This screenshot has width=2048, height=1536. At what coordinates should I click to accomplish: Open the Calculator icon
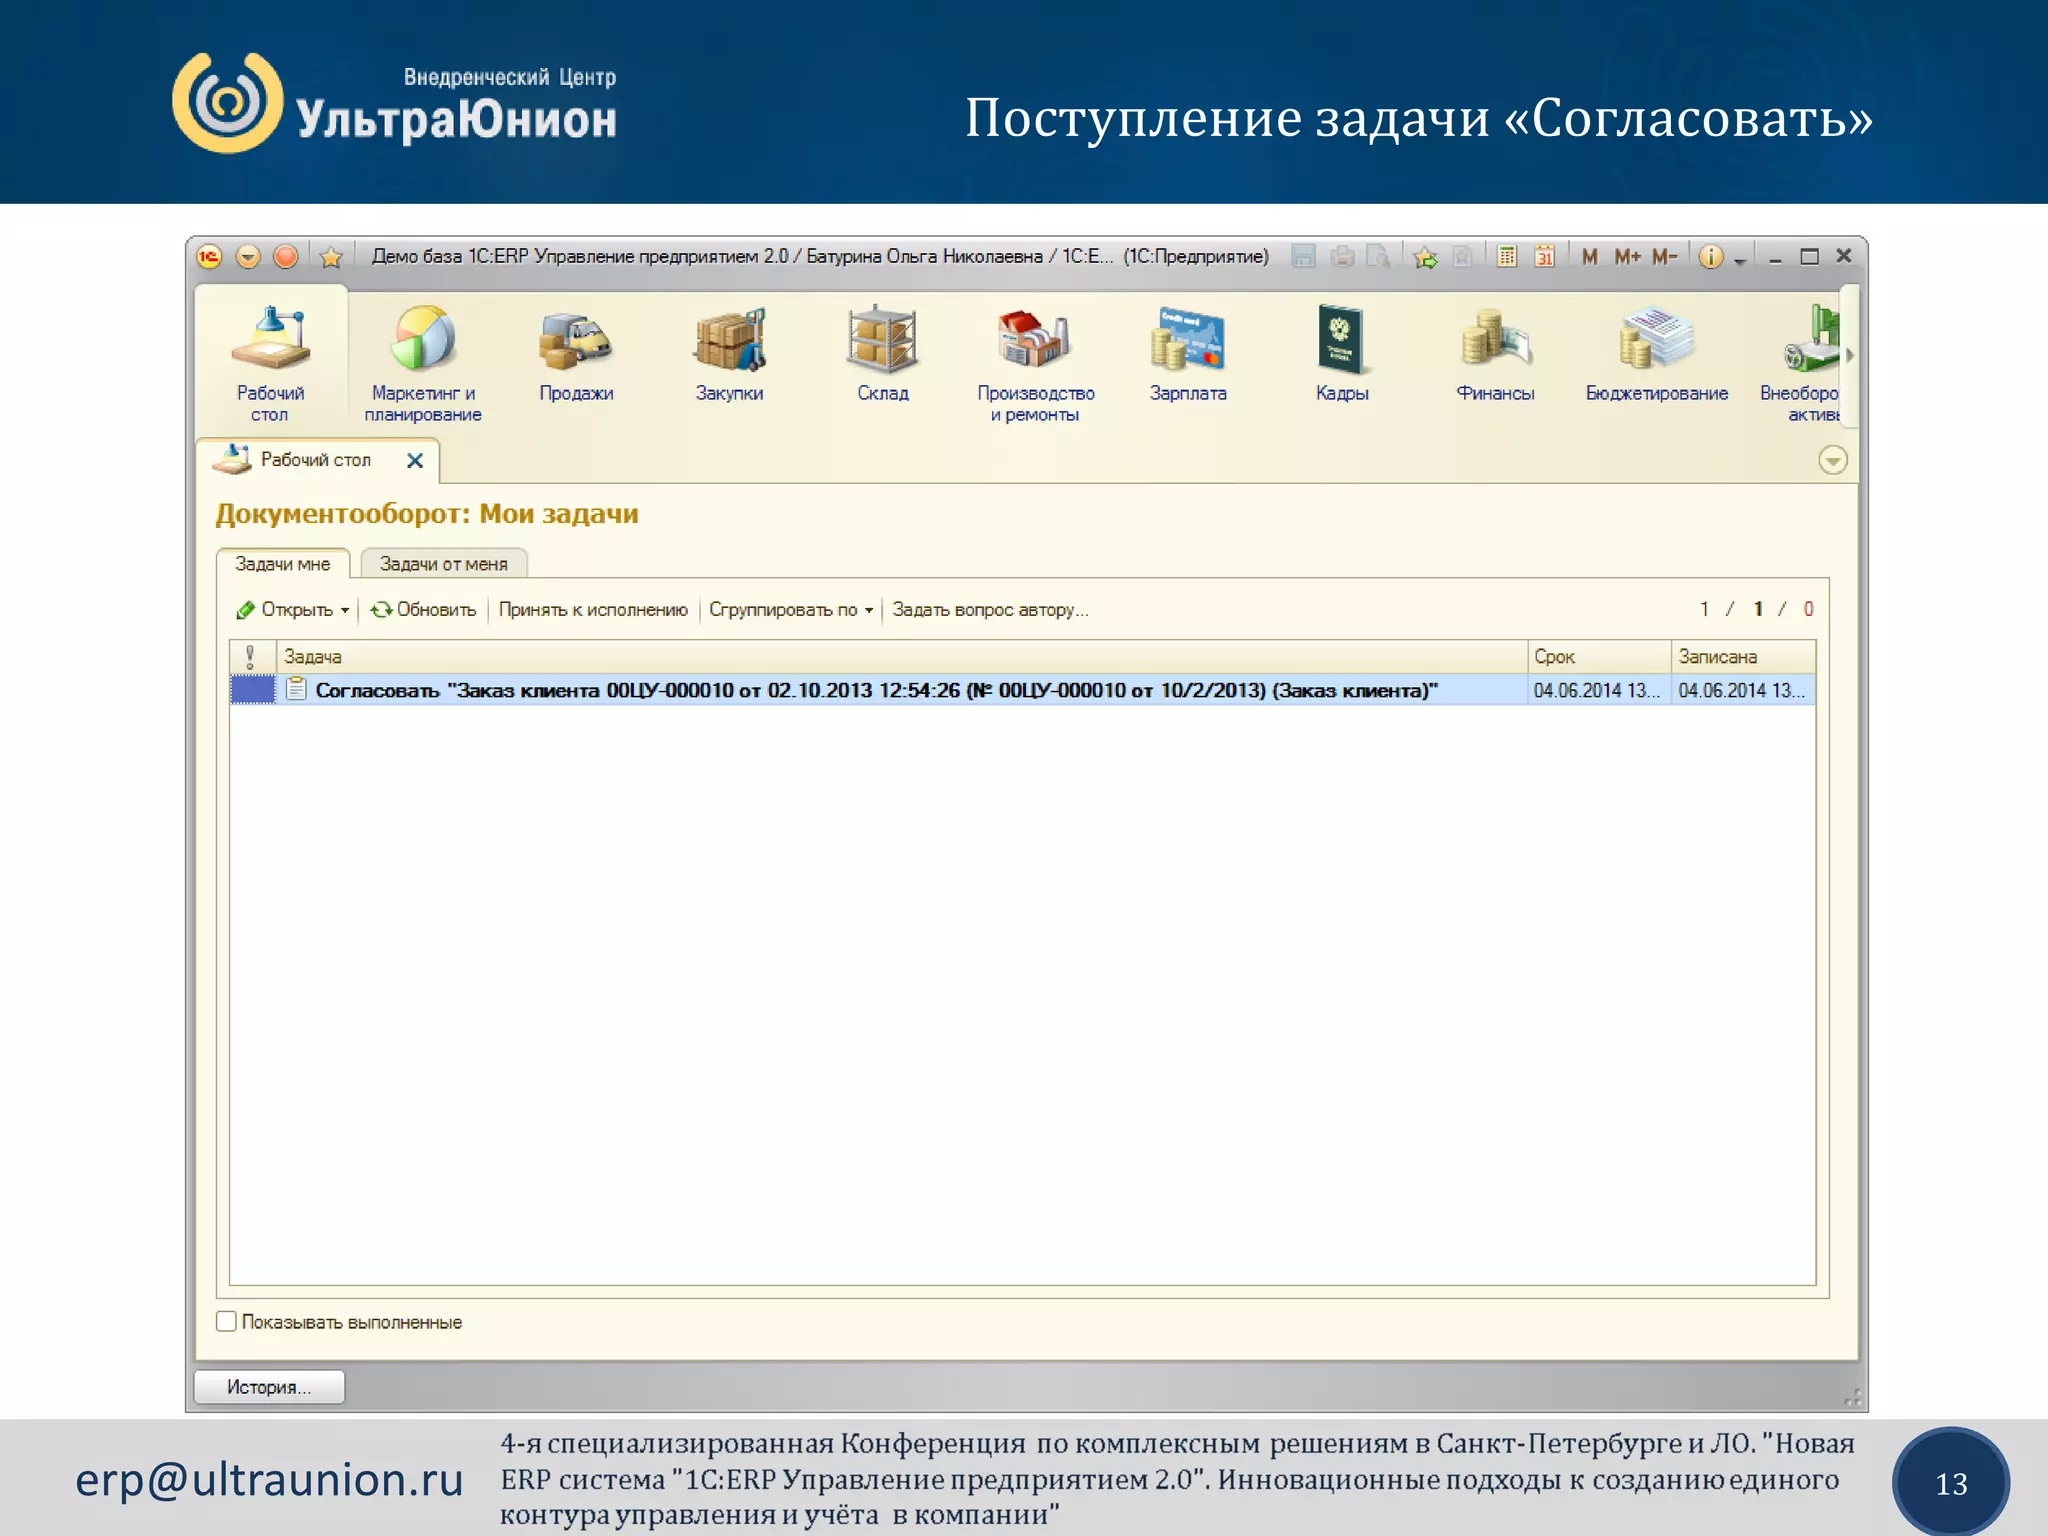click(1507, 257)
